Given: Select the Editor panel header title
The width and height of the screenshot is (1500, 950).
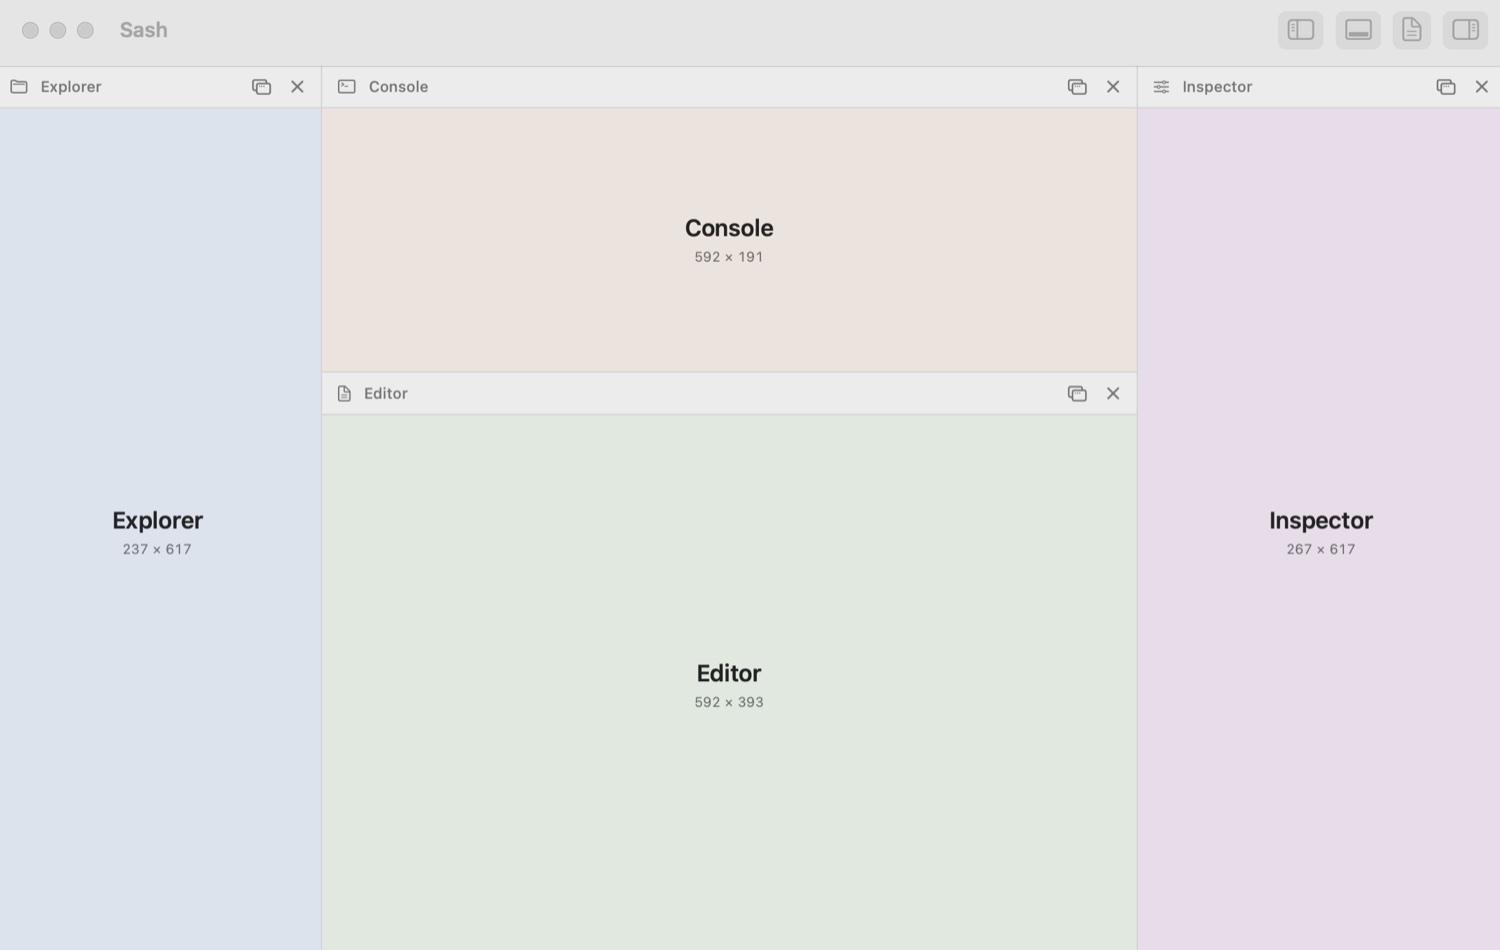Looking at the screenshot, I should (386, 394).
